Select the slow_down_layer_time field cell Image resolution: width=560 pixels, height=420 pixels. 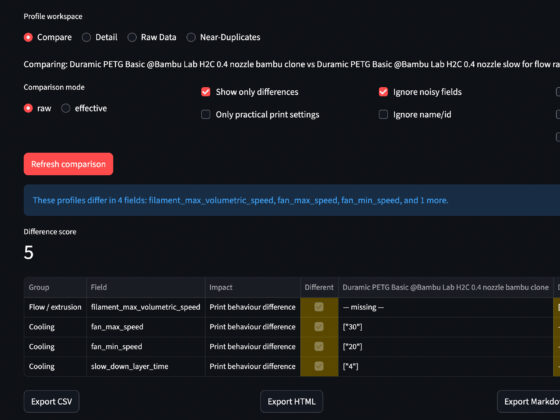pos(146,366)
